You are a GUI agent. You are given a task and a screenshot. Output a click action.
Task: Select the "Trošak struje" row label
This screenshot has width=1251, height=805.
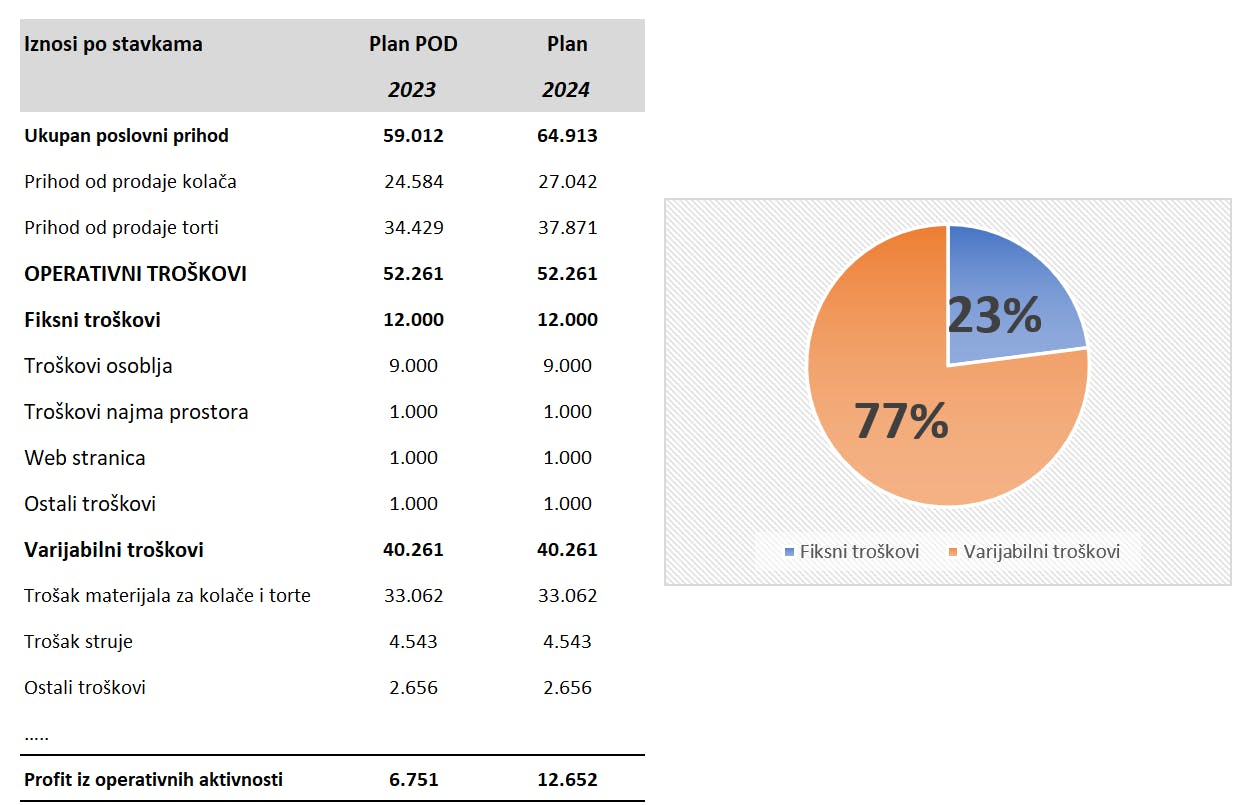(x=78, y=642)
